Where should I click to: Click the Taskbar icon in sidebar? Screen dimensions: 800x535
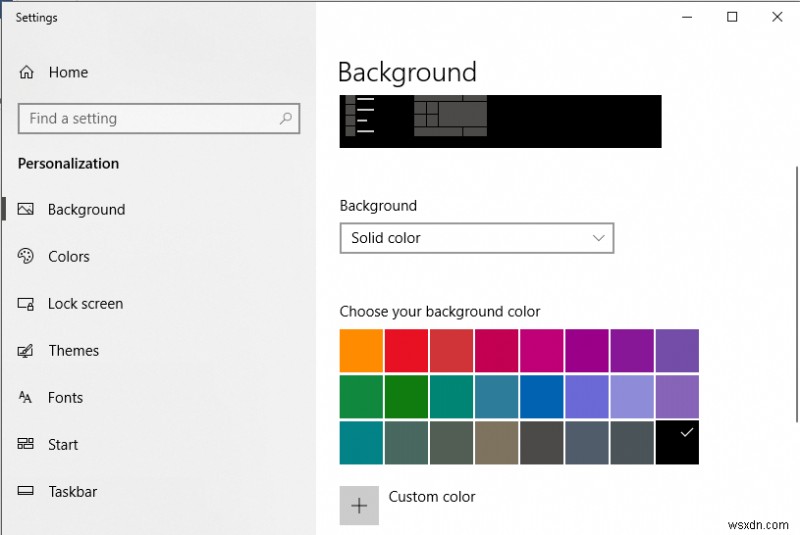pos(26,491)
